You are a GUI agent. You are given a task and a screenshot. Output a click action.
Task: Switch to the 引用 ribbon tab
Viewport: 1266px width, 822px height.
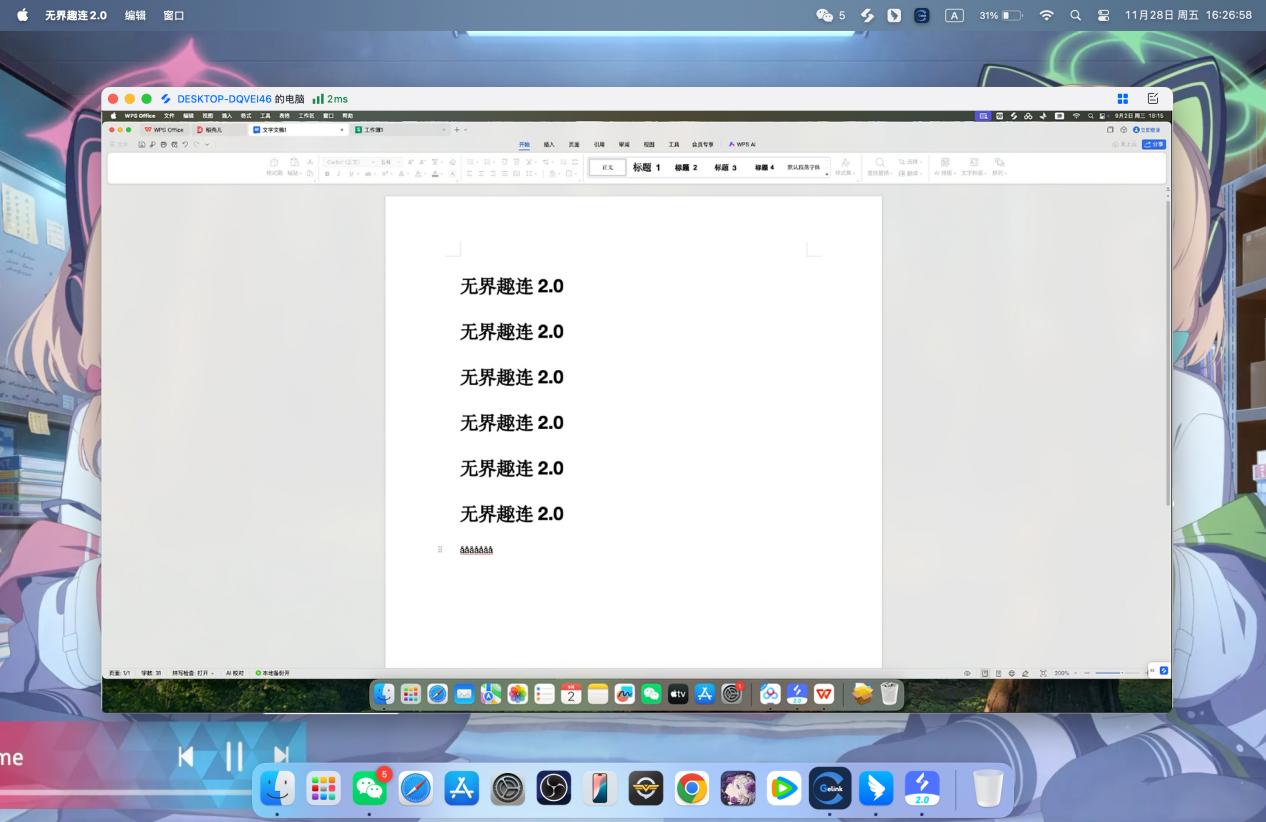pyautogui.click(x=599, y=144)
